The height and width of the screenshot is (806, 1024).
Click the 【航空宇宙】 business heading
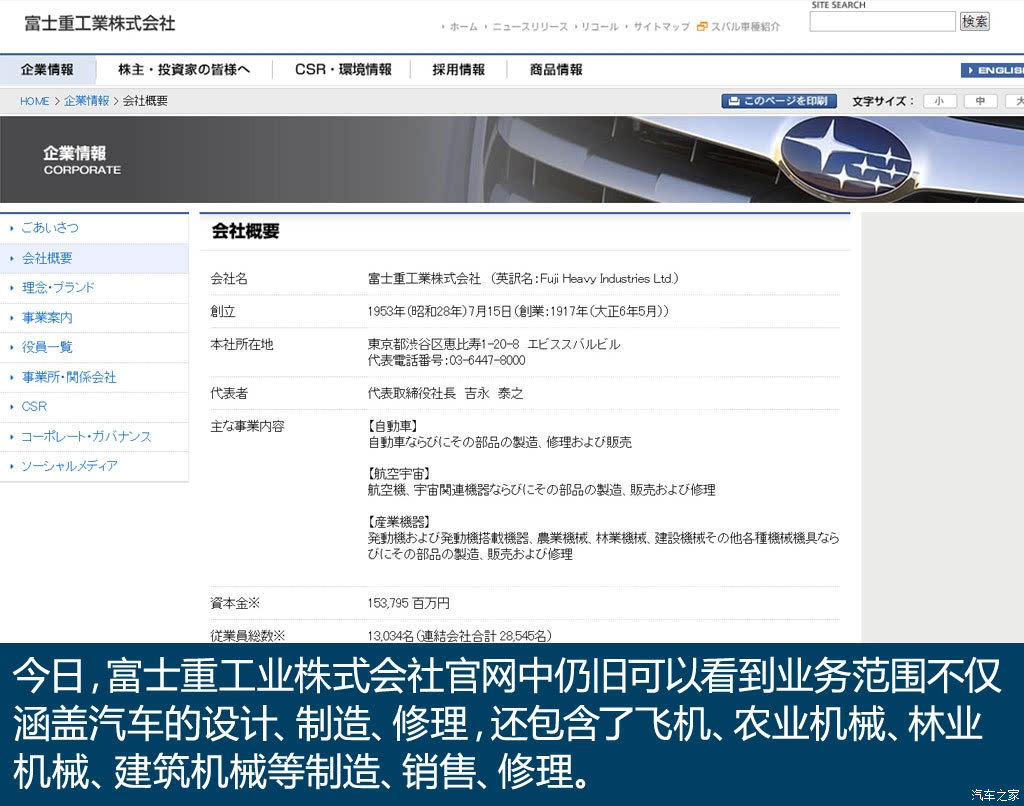click(x=399, y=474)
